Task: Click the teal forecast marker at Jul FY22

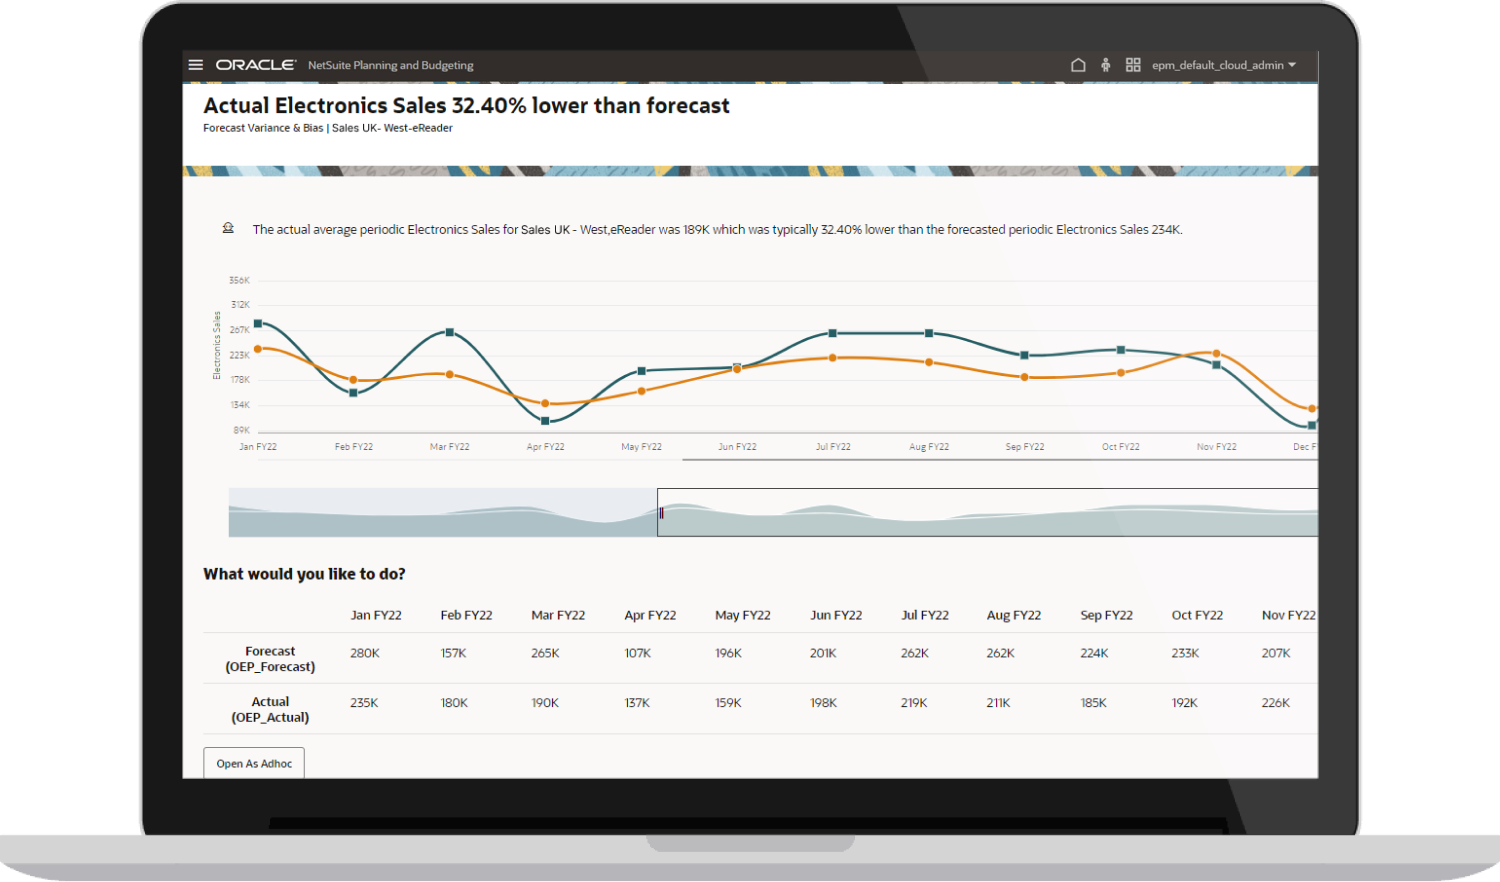Action: click(833, 333)
